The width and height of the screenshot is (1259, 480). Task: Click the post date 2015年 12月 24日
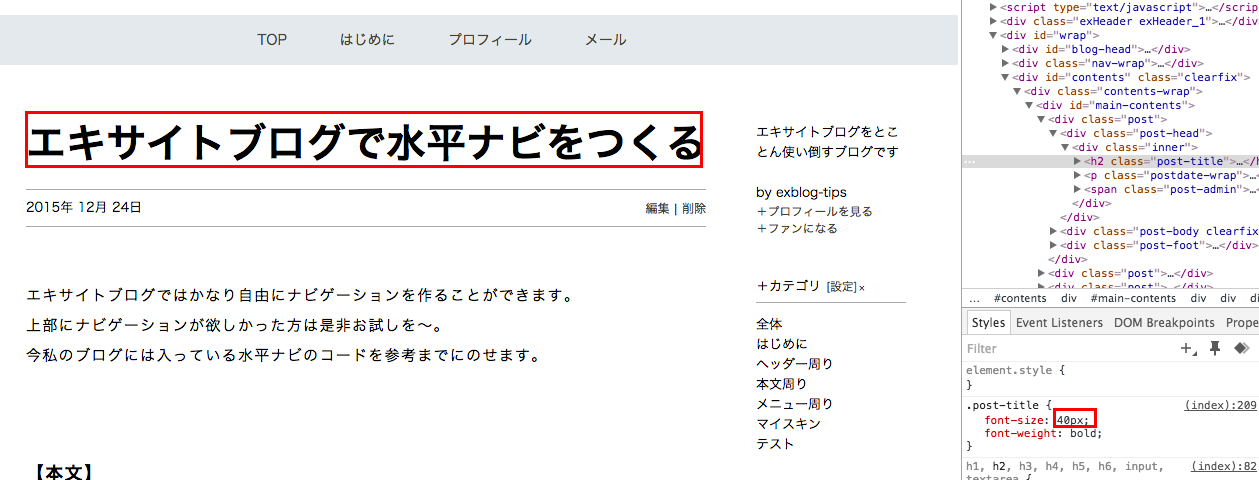(x=84, y=208)
